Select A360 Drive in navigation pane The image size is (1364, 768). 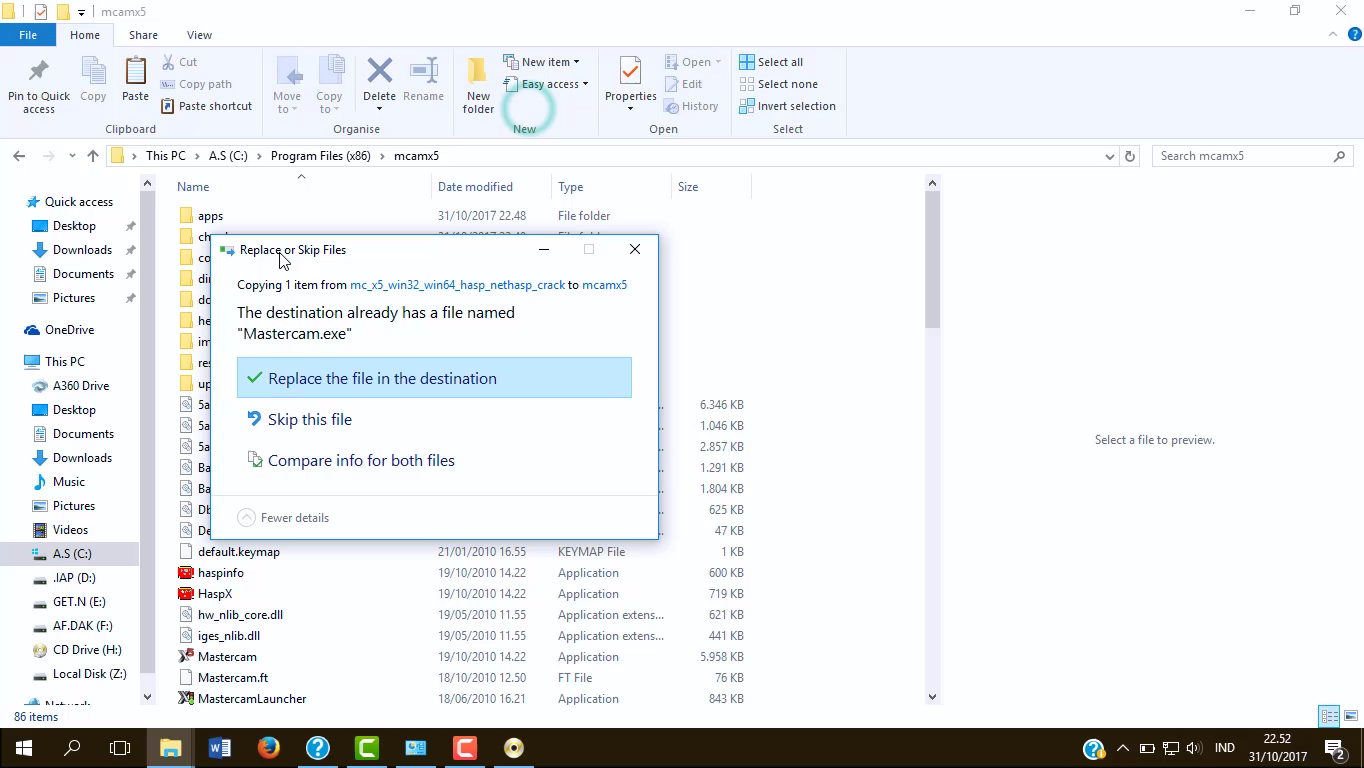click(x=81, y=386)
